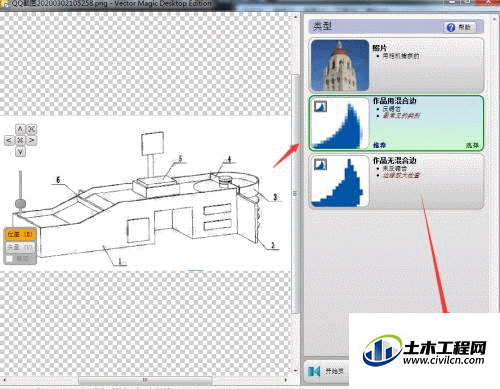Click the preview scrollbar's down arrow

coord(295,371)
